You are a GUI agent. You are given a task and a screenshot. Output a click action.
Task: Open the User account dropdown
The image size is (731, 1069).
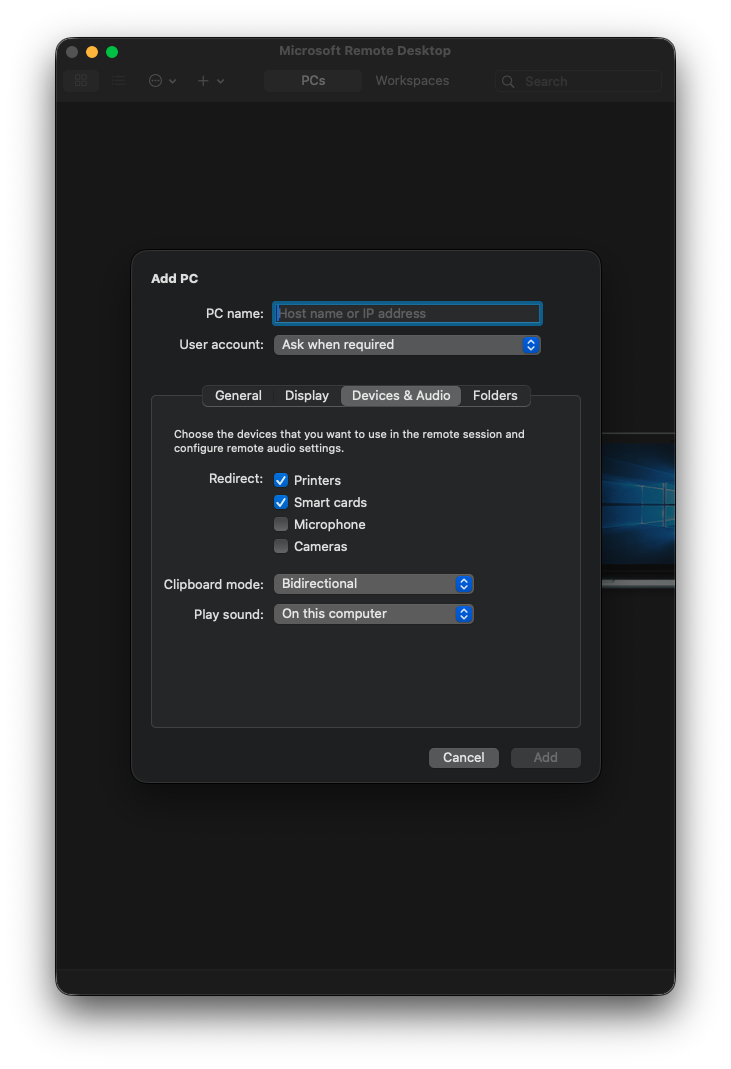click(407, 344)
